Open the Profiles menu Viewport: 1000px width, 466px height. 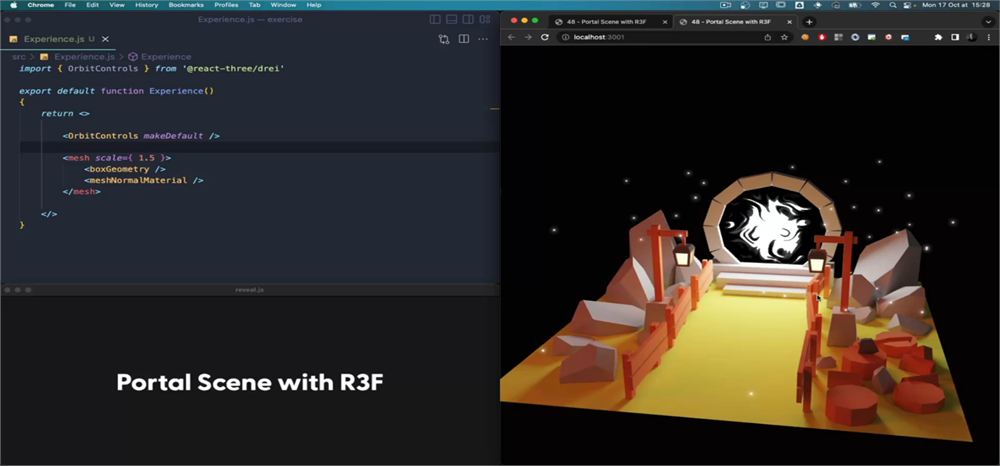(226, 5)
